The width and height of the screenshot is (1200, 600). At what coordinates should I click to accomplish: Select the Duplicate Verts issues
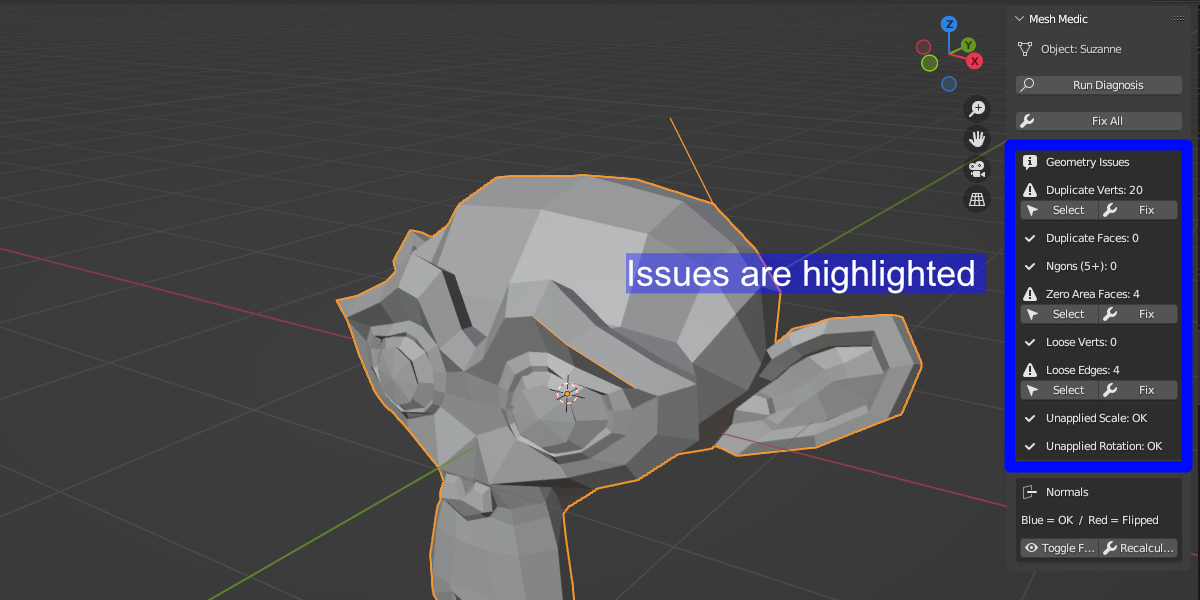[1059, 210]
